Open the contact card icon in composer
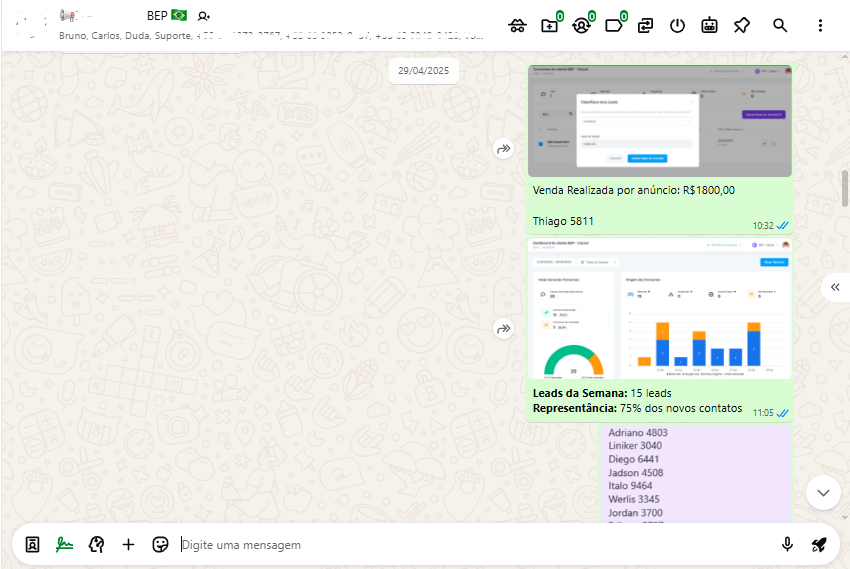Viewport: 850px width, 569px height. [32, 544]
